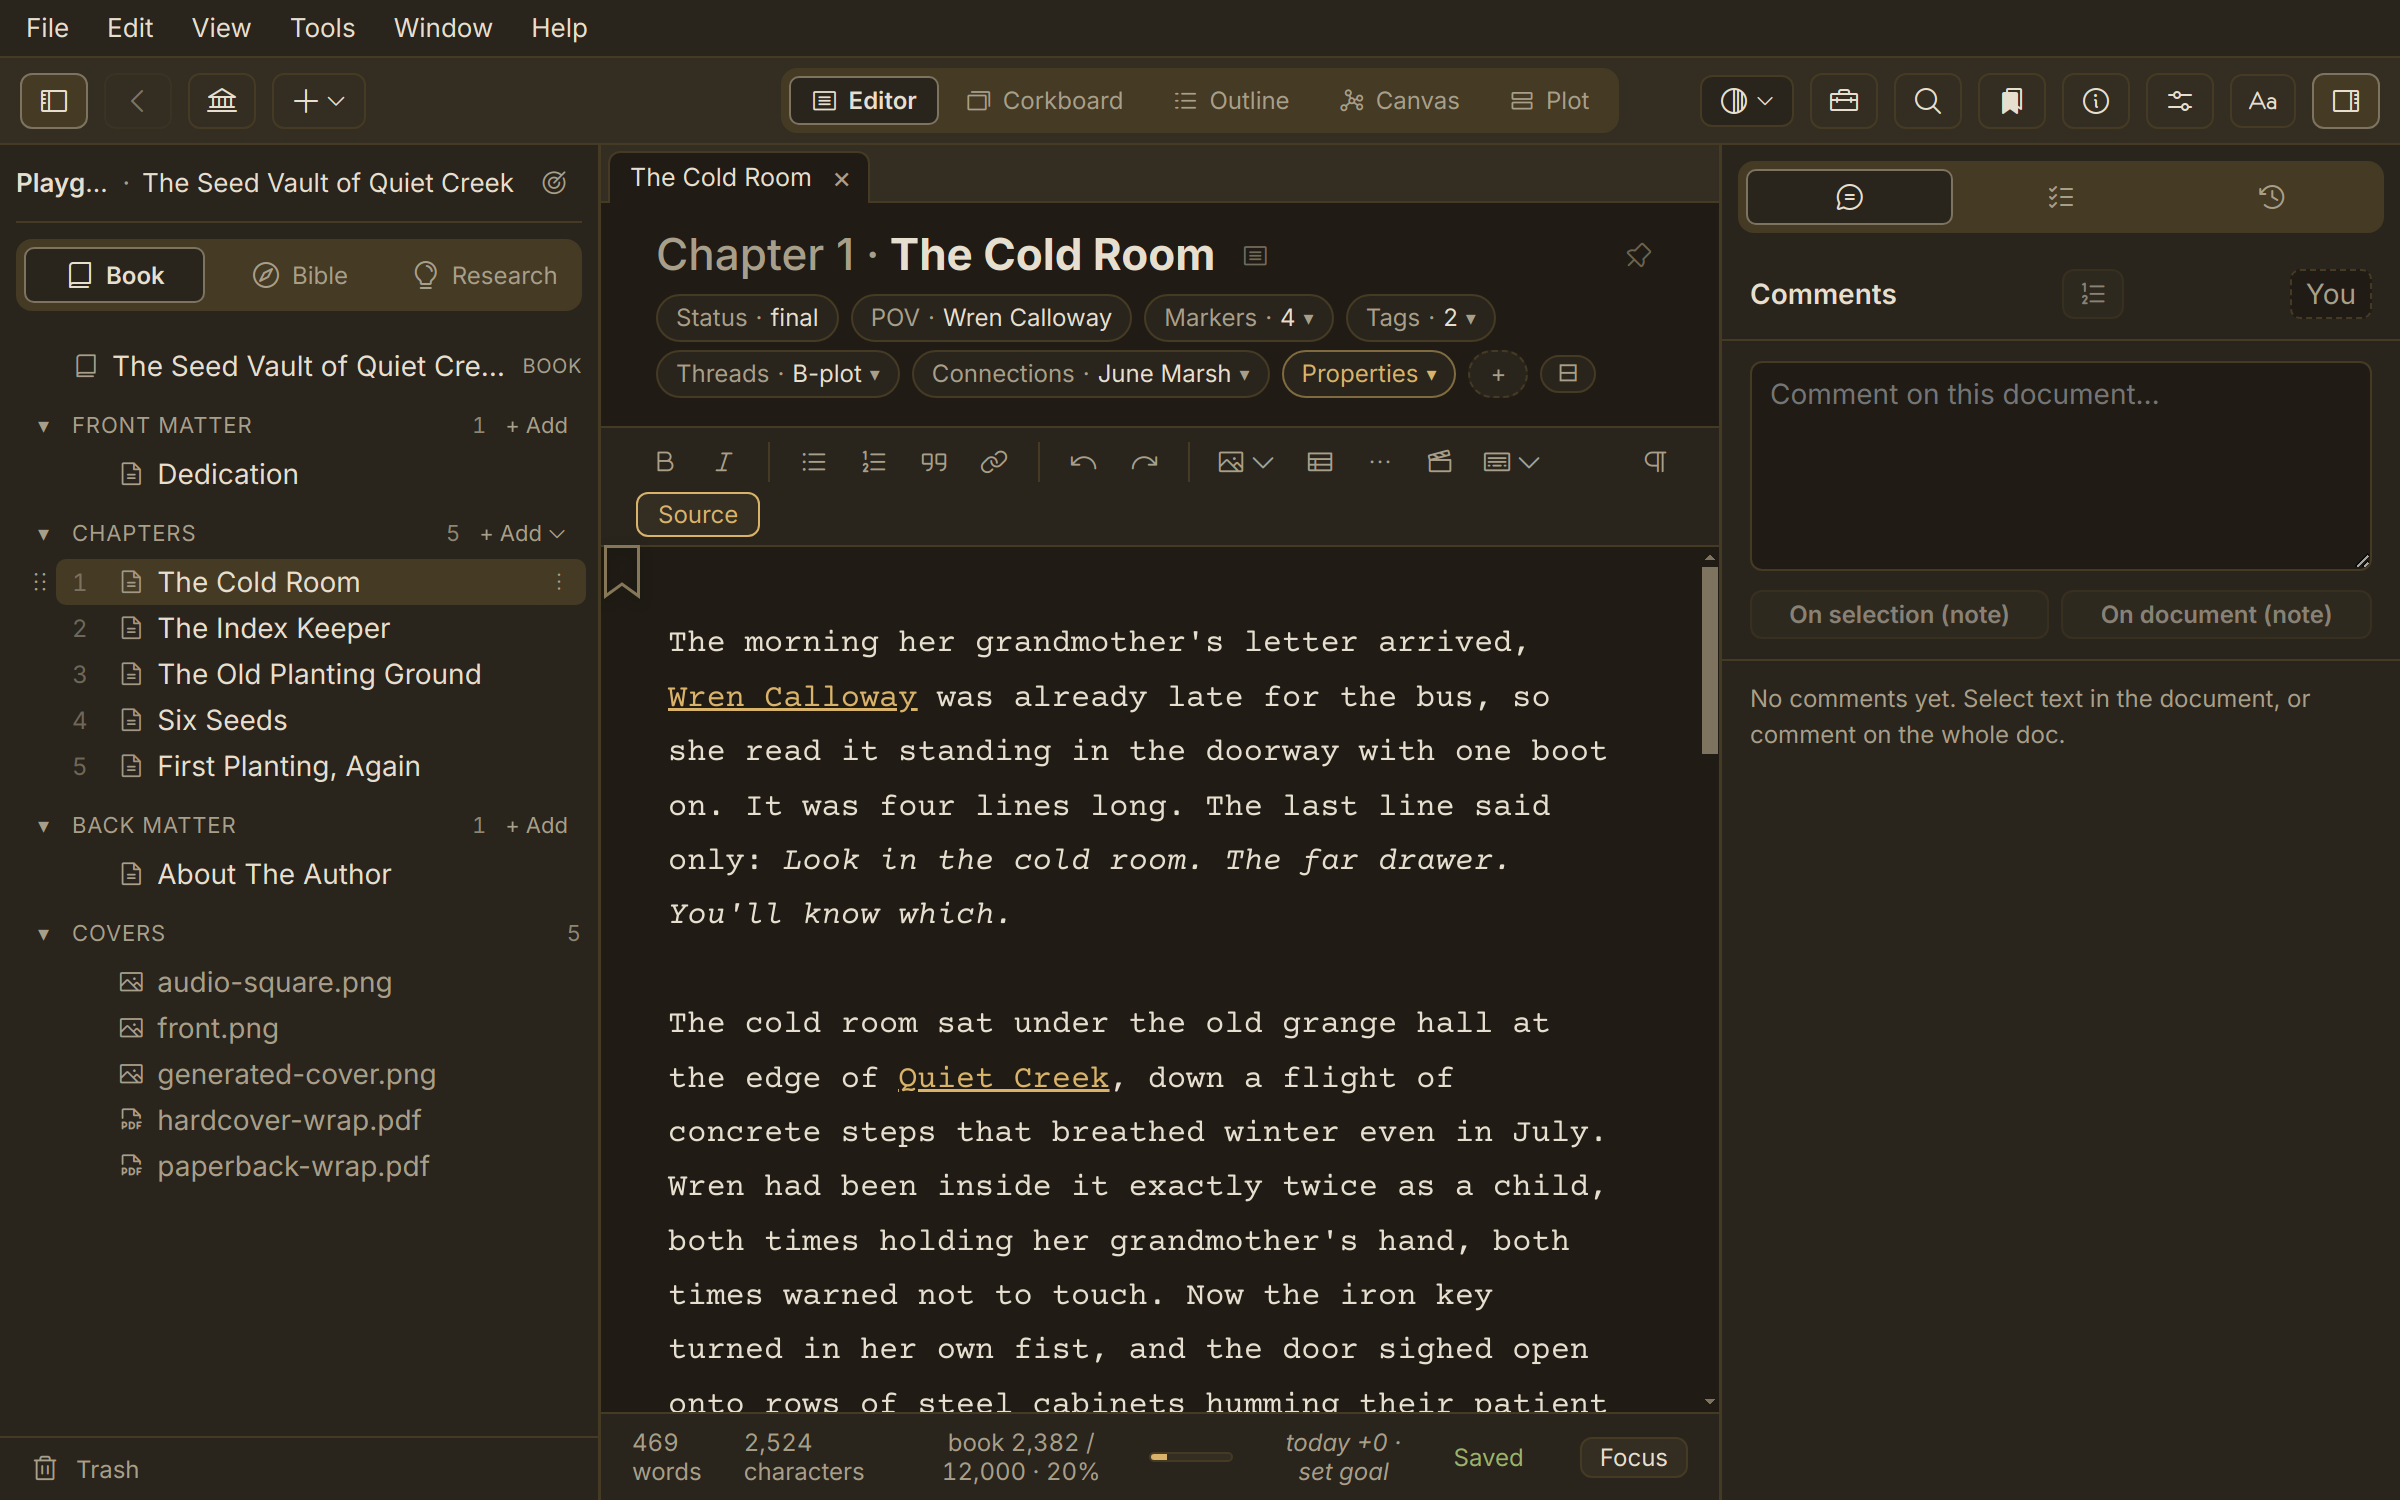
Task: Close The Cold Room tab
Action: pyautogui.click(x=842, y=179)
